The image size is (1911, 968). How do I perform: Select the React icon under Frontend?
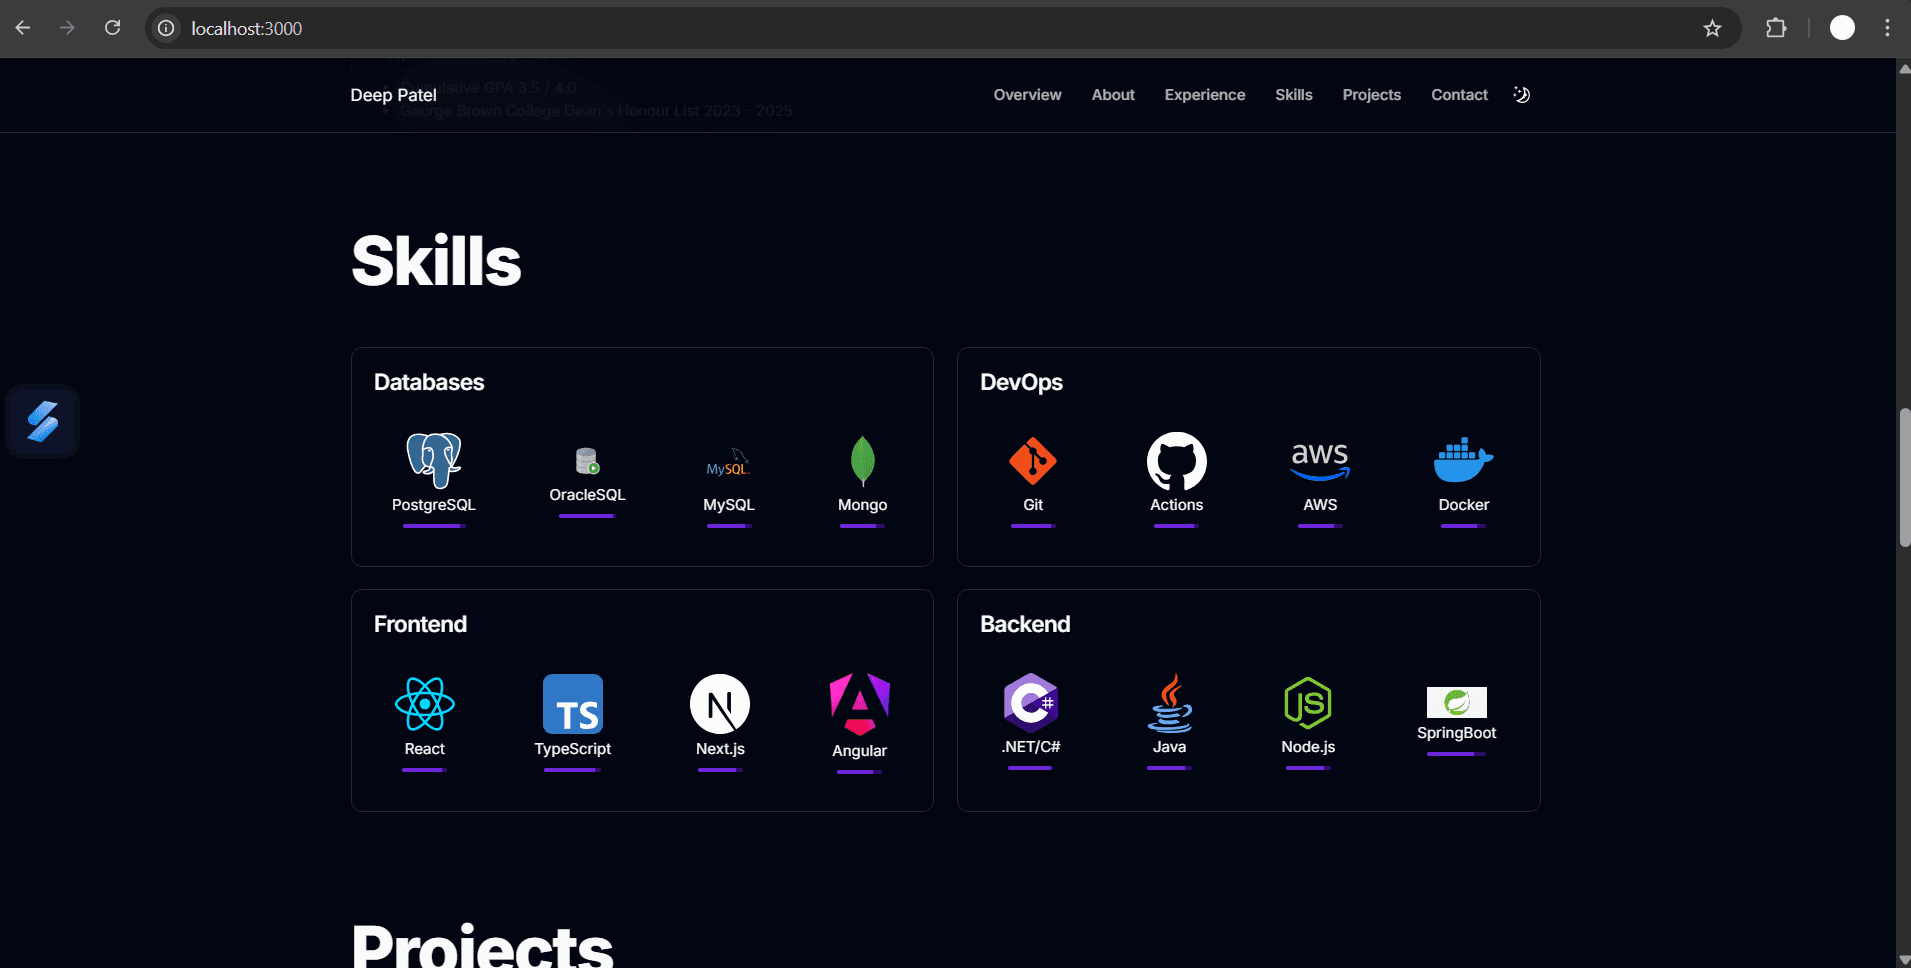pos(425,704)
